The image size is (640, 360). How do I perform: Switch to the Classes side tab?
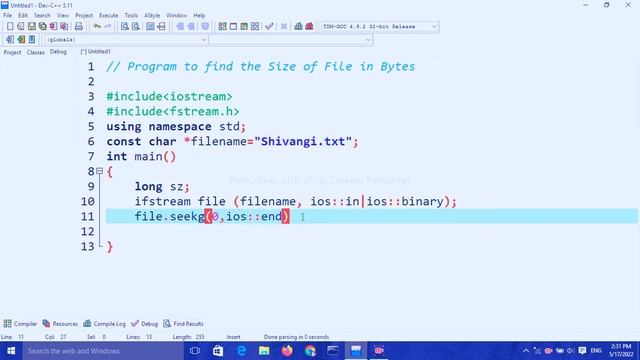click(x=36, y=53)
